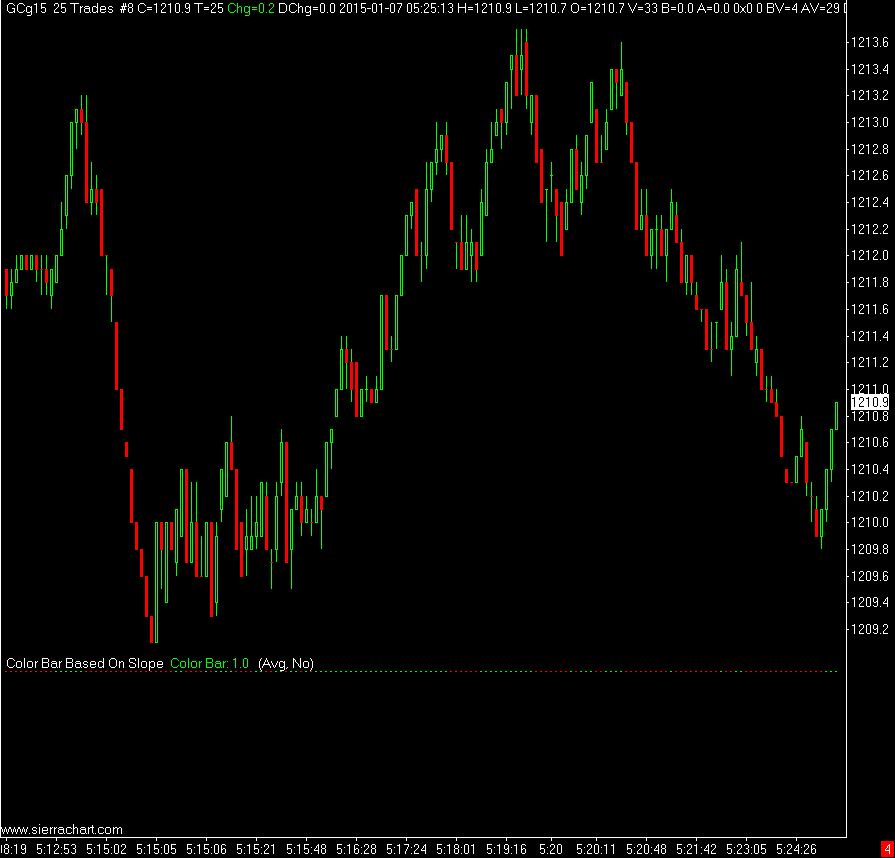Click the 5:20:11 time axis label
Viewport: 895px width, 858px height.
point(596,849)
